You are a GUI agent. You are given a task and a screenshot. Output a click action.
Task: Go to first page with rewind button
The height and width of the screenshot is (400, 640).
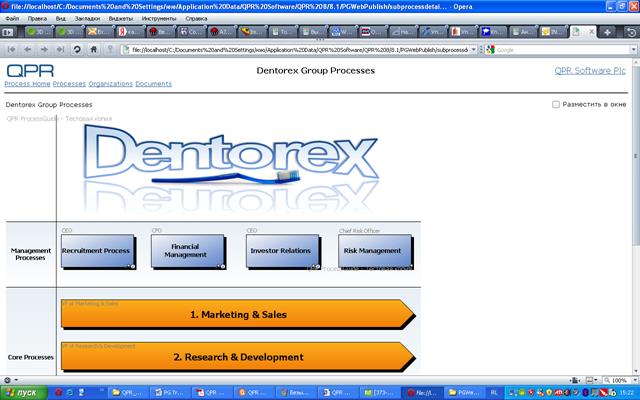click(x=11, y=49)
